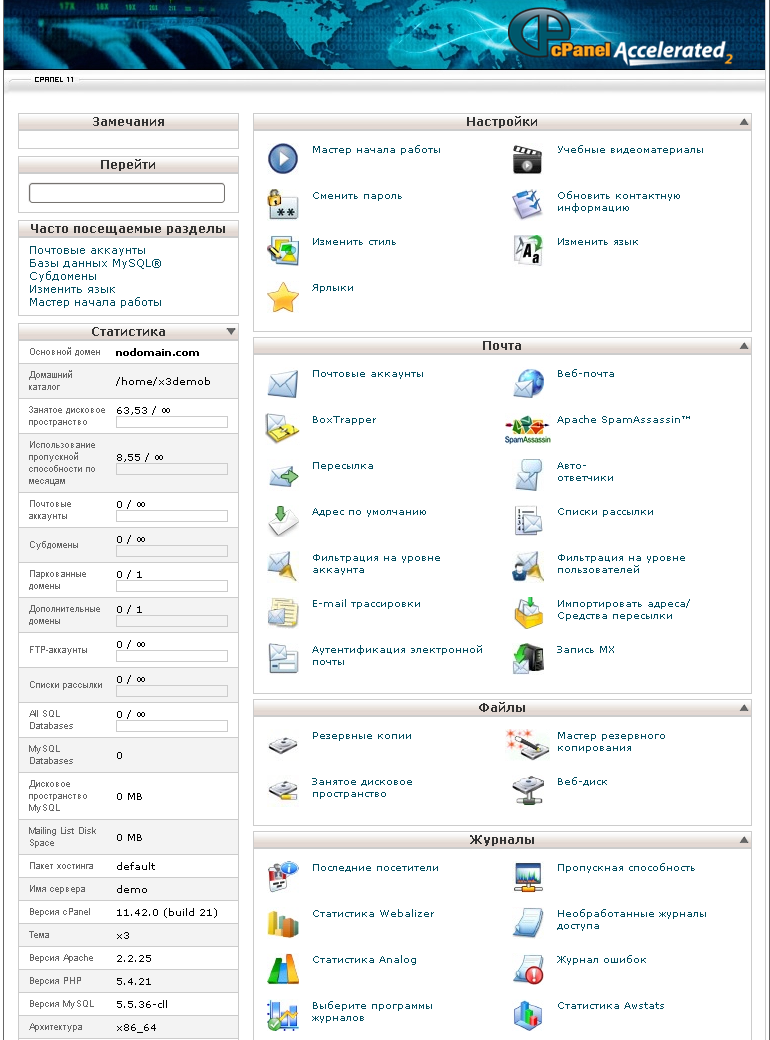
Task: Click the bandwidth usage progress bar
Action: click(x=172, y=469)
